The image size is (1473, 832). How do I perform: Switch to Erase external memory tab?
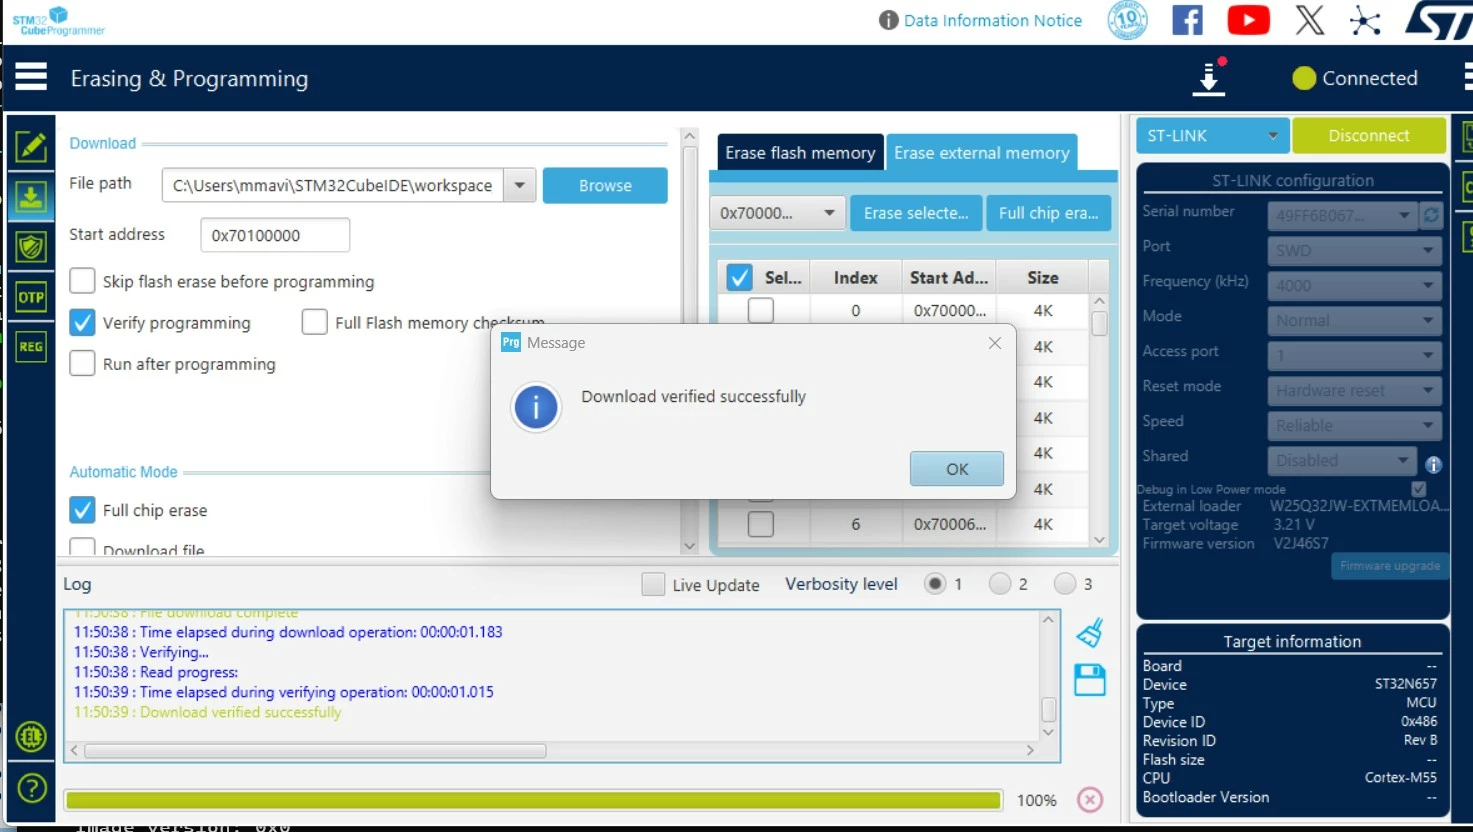click(x=982, y=152)
